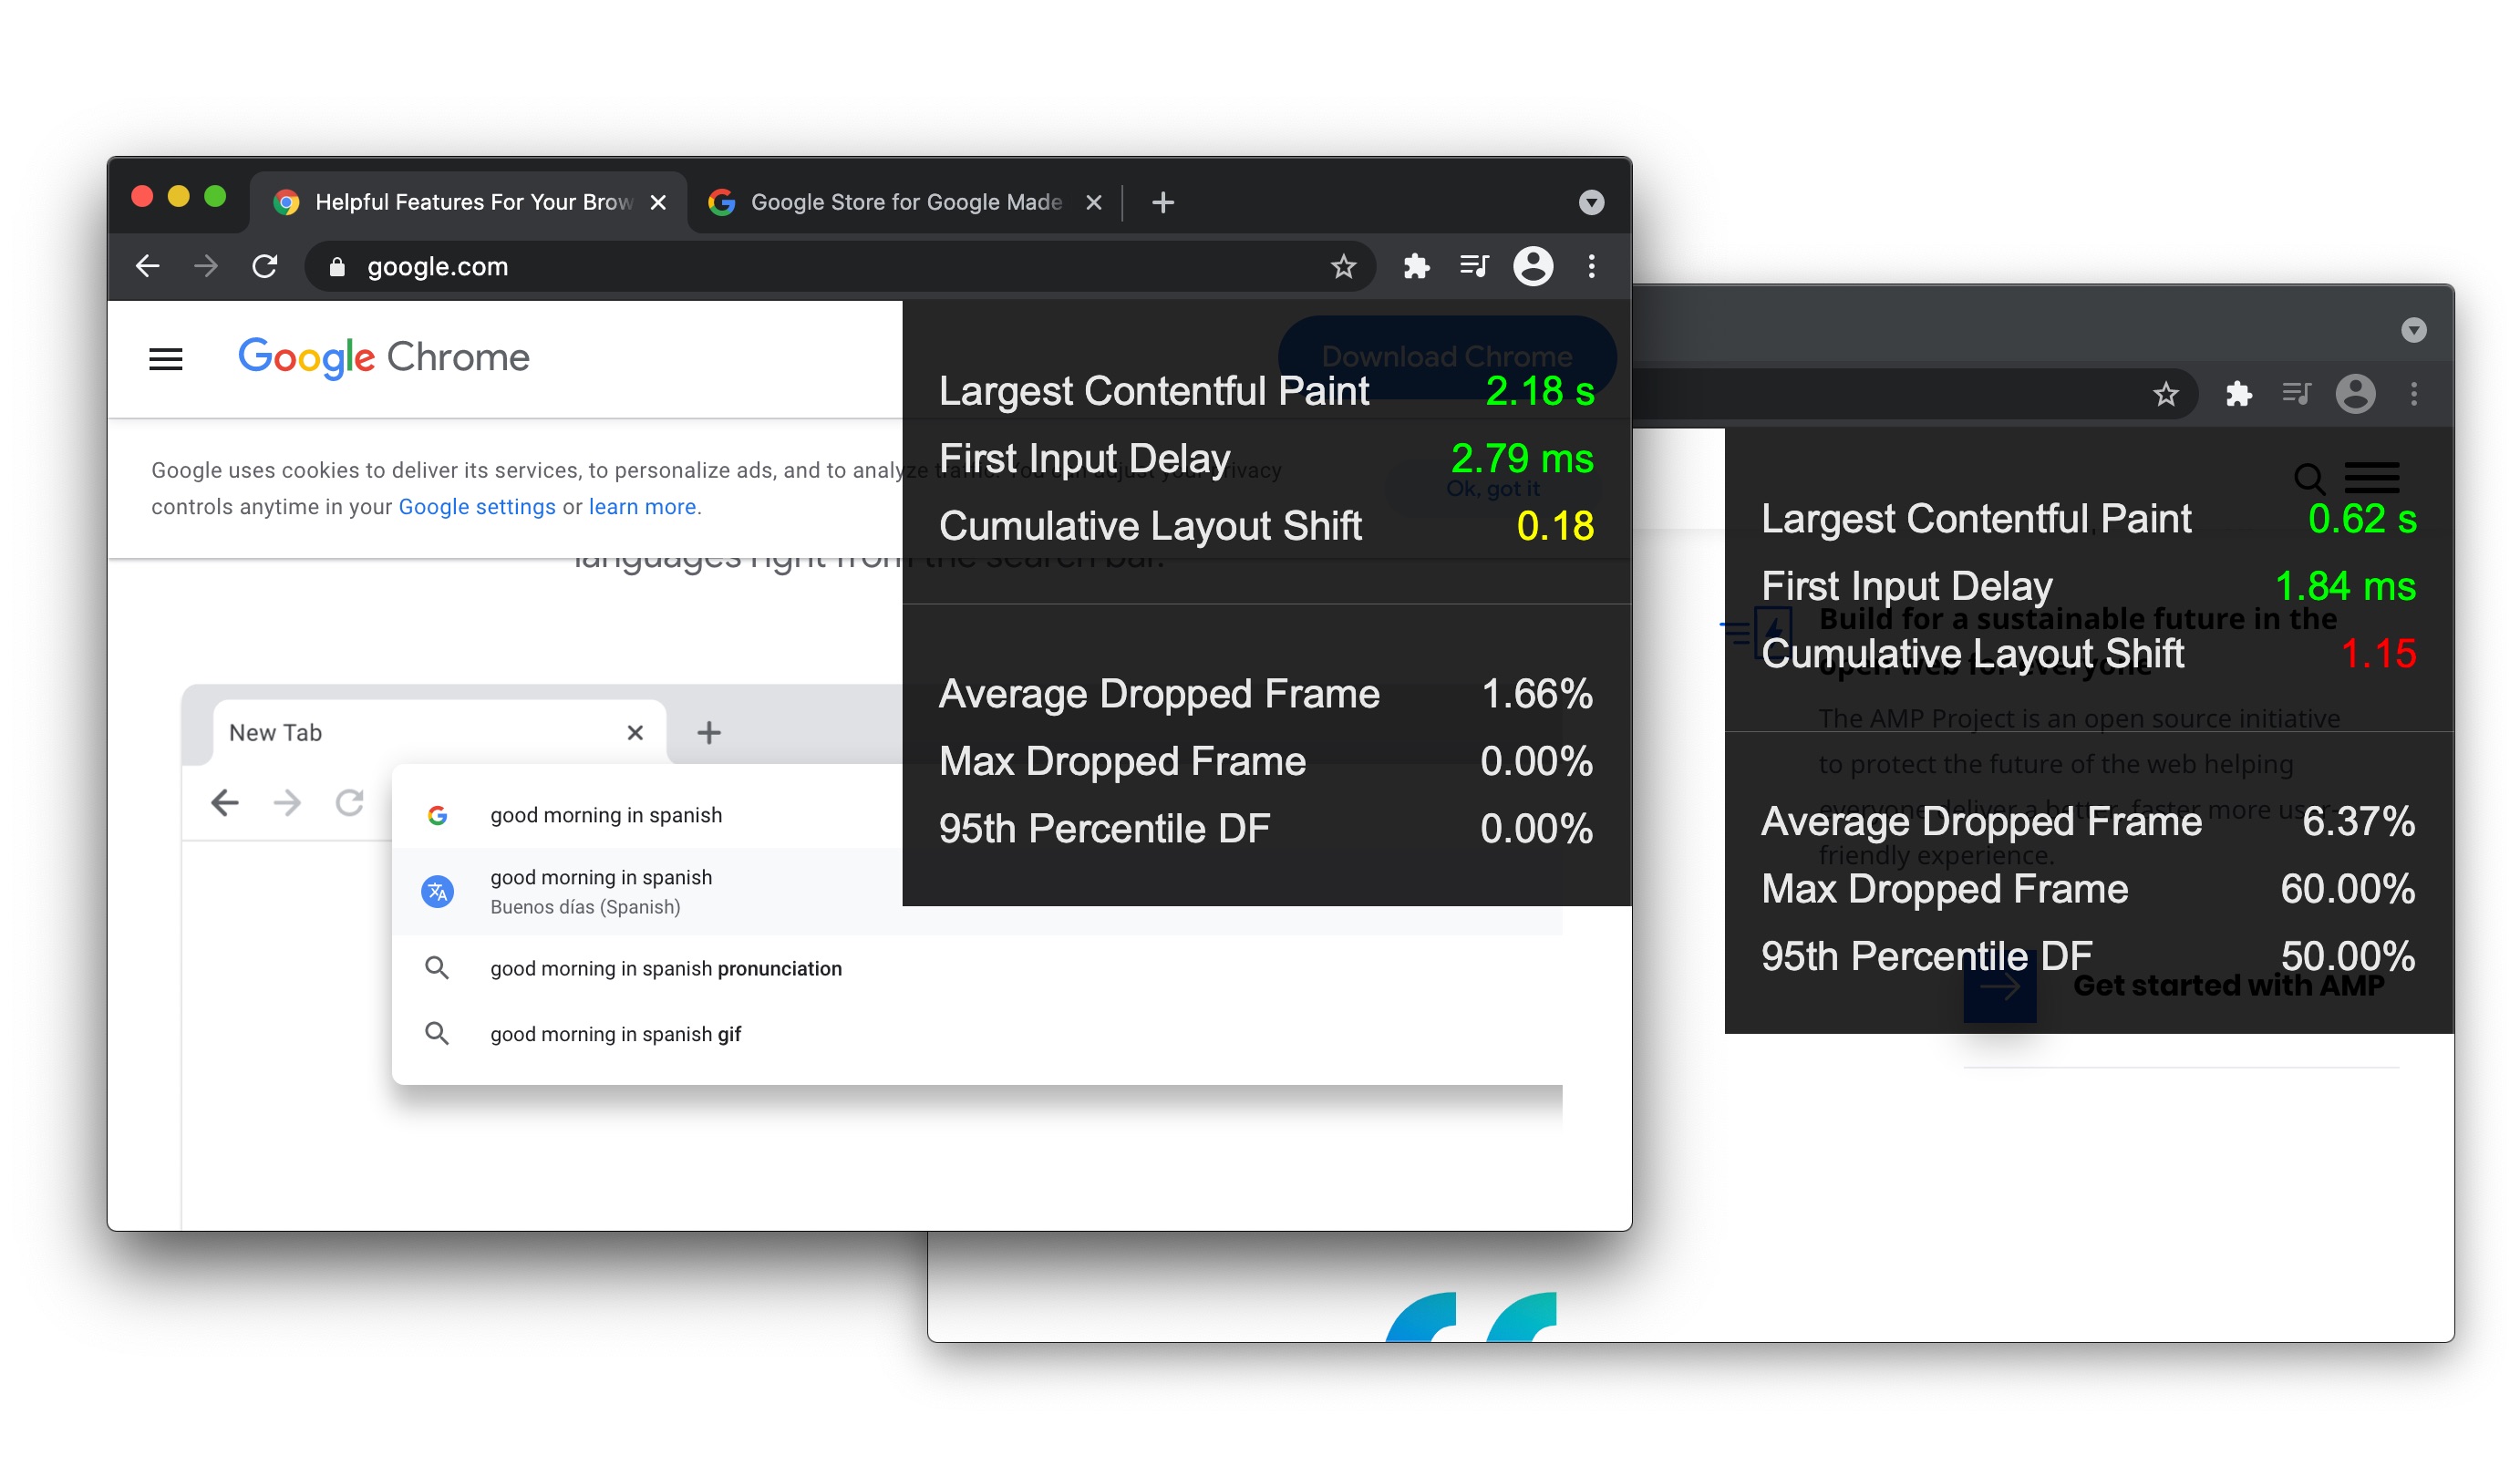
Task: Click the Chrome media controls icon
Action: coord(1474,267)
